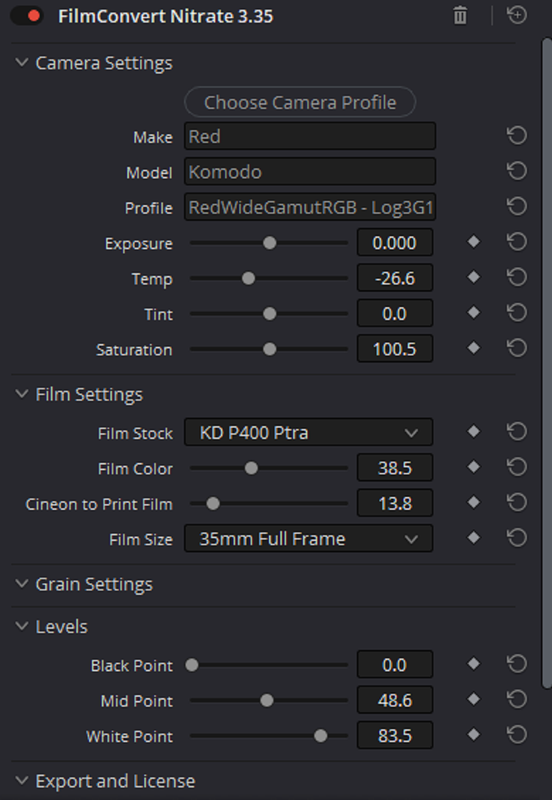This screenshot has width=552, height=800.
Task: Click the Tint value field 0.0
Action: [x=395, y=313]
